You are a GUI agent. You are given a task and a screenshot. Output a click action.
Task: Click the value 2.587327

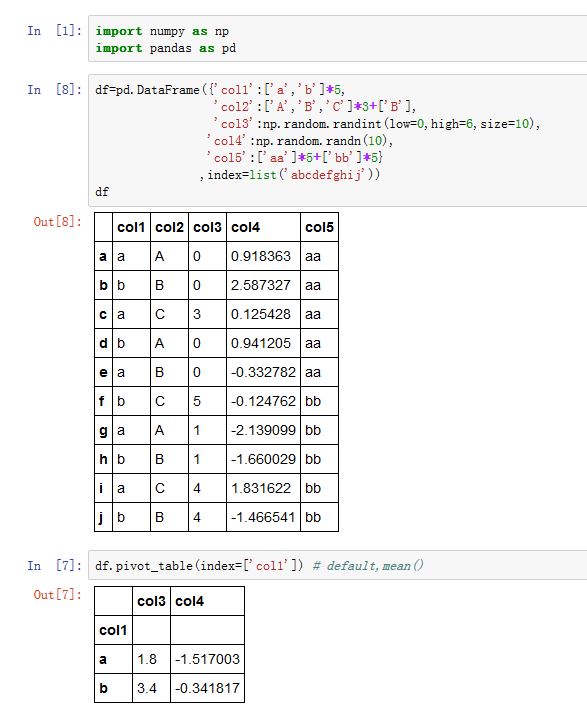(x=261, y=285)
